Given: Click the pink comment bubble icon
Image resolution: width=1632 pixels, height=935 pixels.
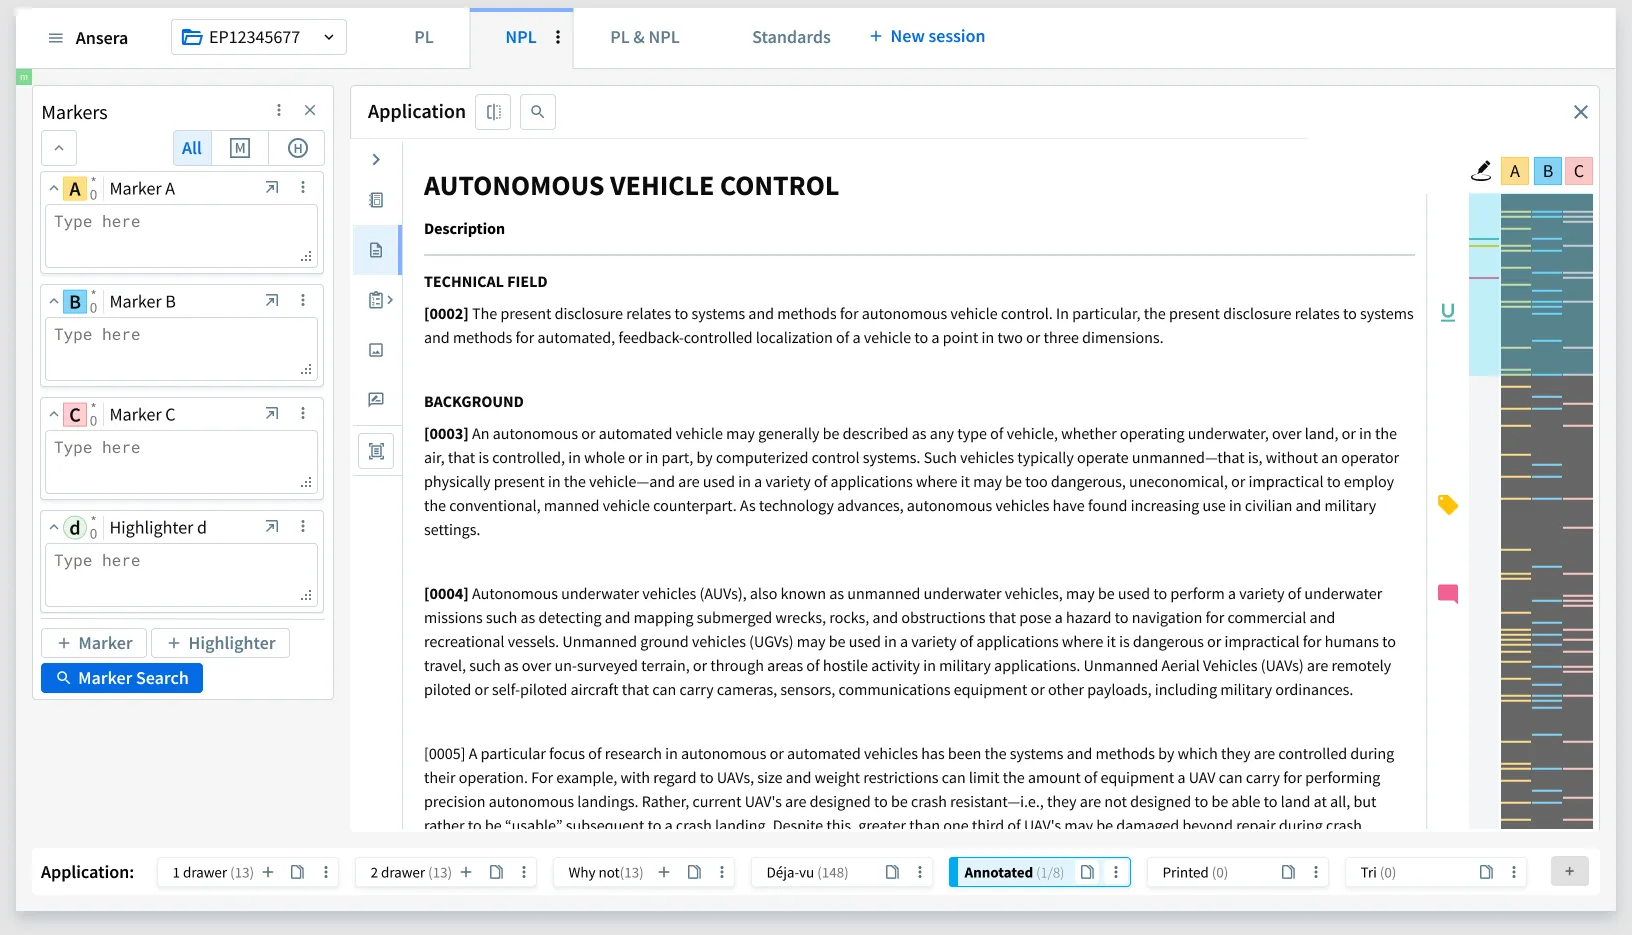Looking at the screenshot, I should pyautogui.click(x=1447, y=594).
